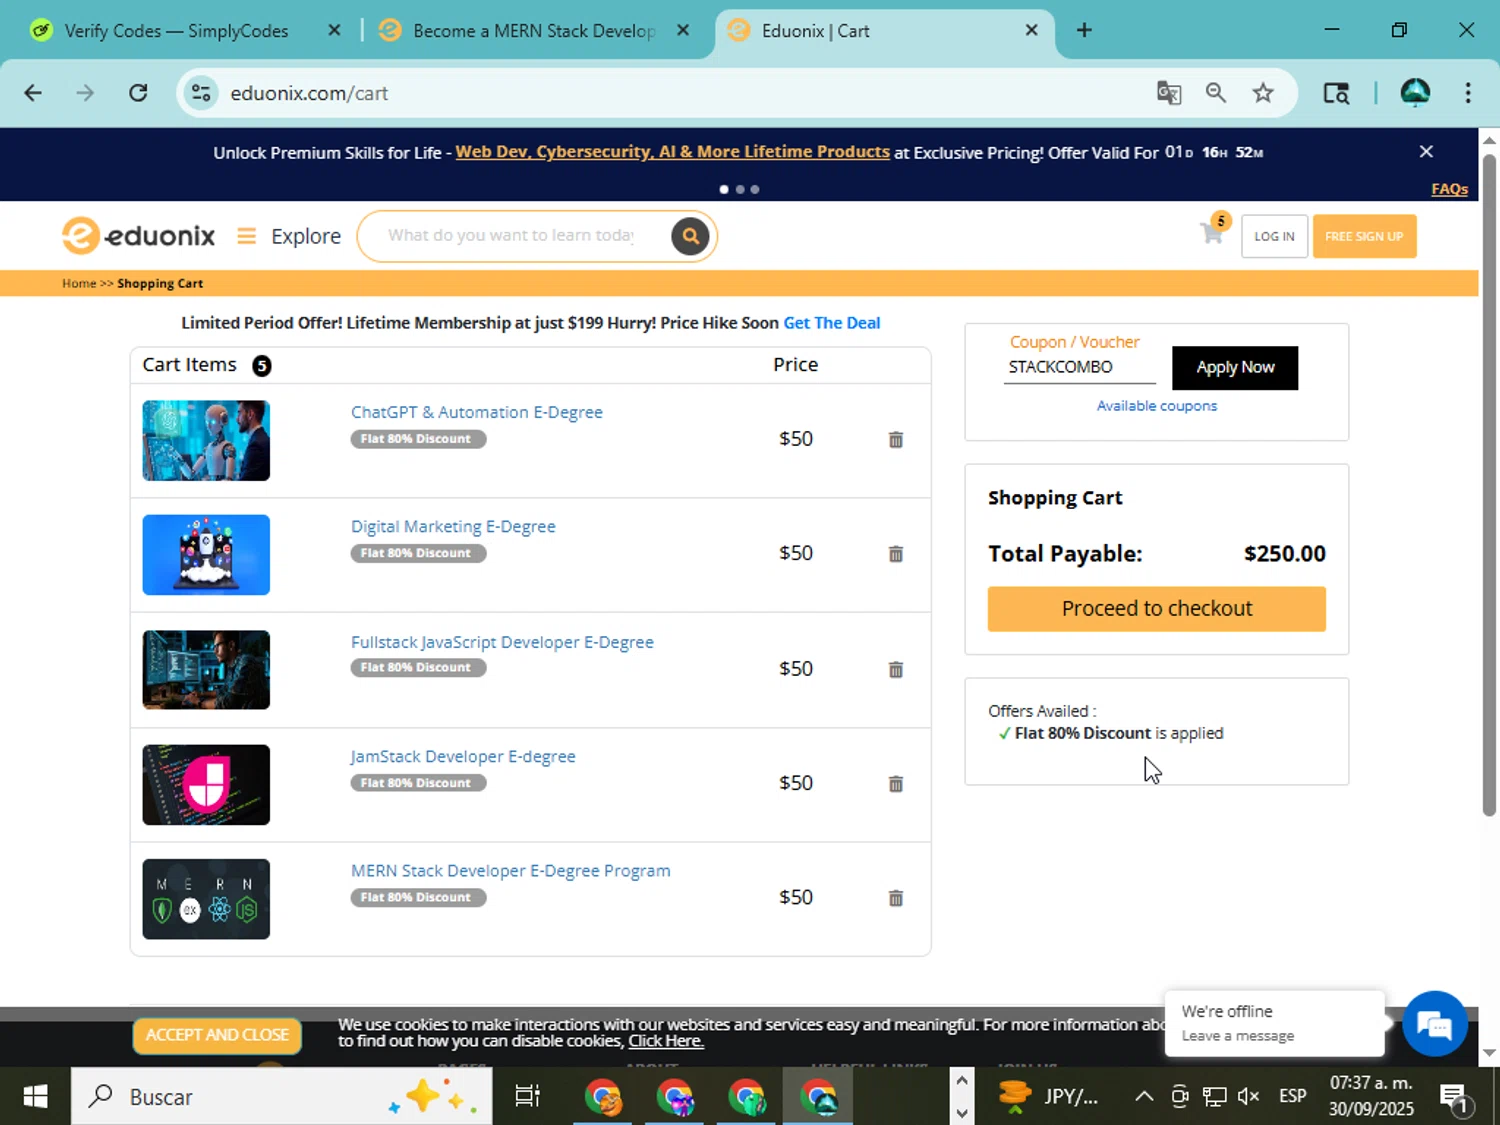Click the ChatGPT & Automation course thumbnail
Screen dimensions: 1500x1125
pos(206,440)
